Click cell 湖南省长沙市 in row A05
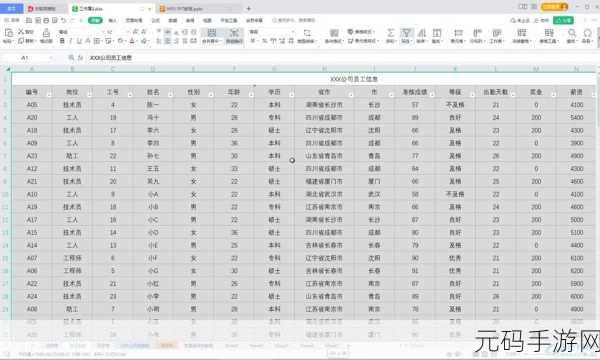 coord(324,105)
